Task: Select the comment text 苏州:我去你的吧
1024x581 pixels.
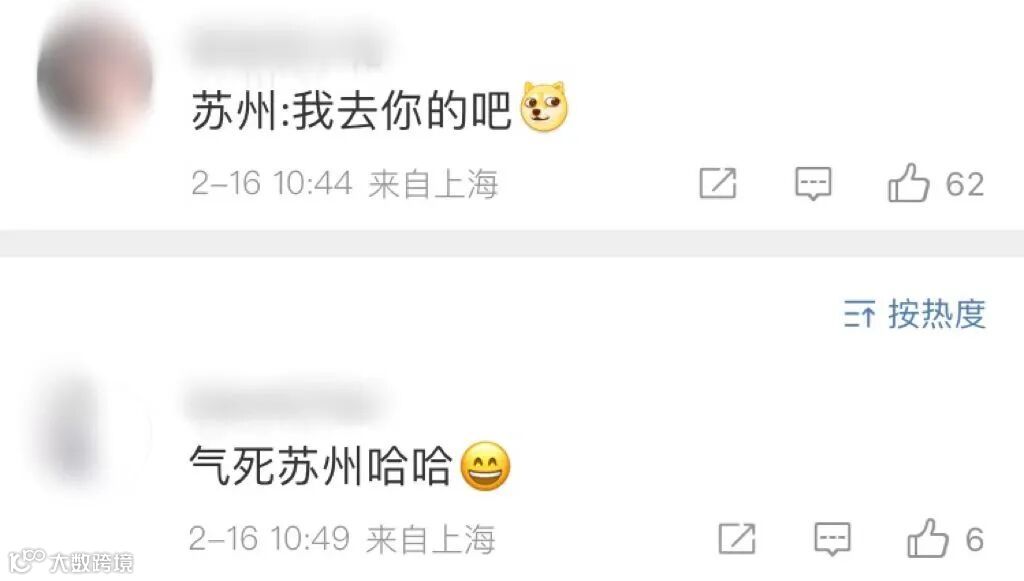Action: [351, 111]
